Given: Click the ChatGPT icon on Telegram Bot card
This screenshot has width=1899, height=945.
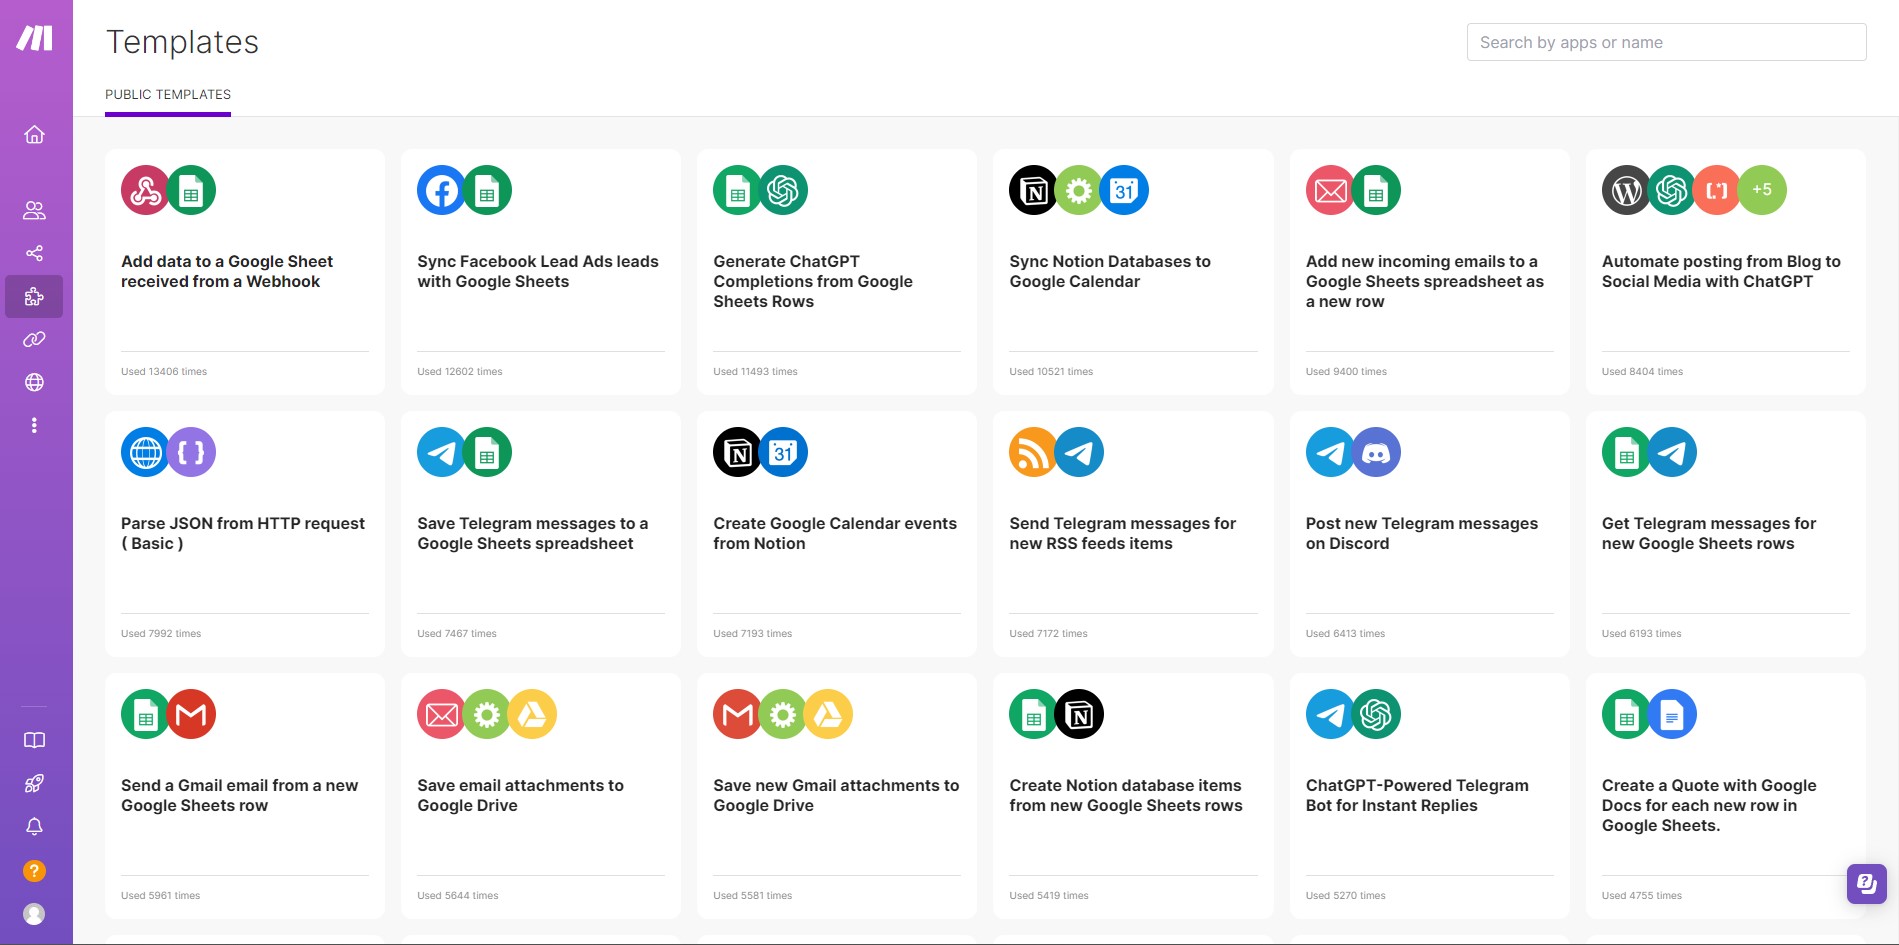Looking at the screenshot, I should (1376, 714).
